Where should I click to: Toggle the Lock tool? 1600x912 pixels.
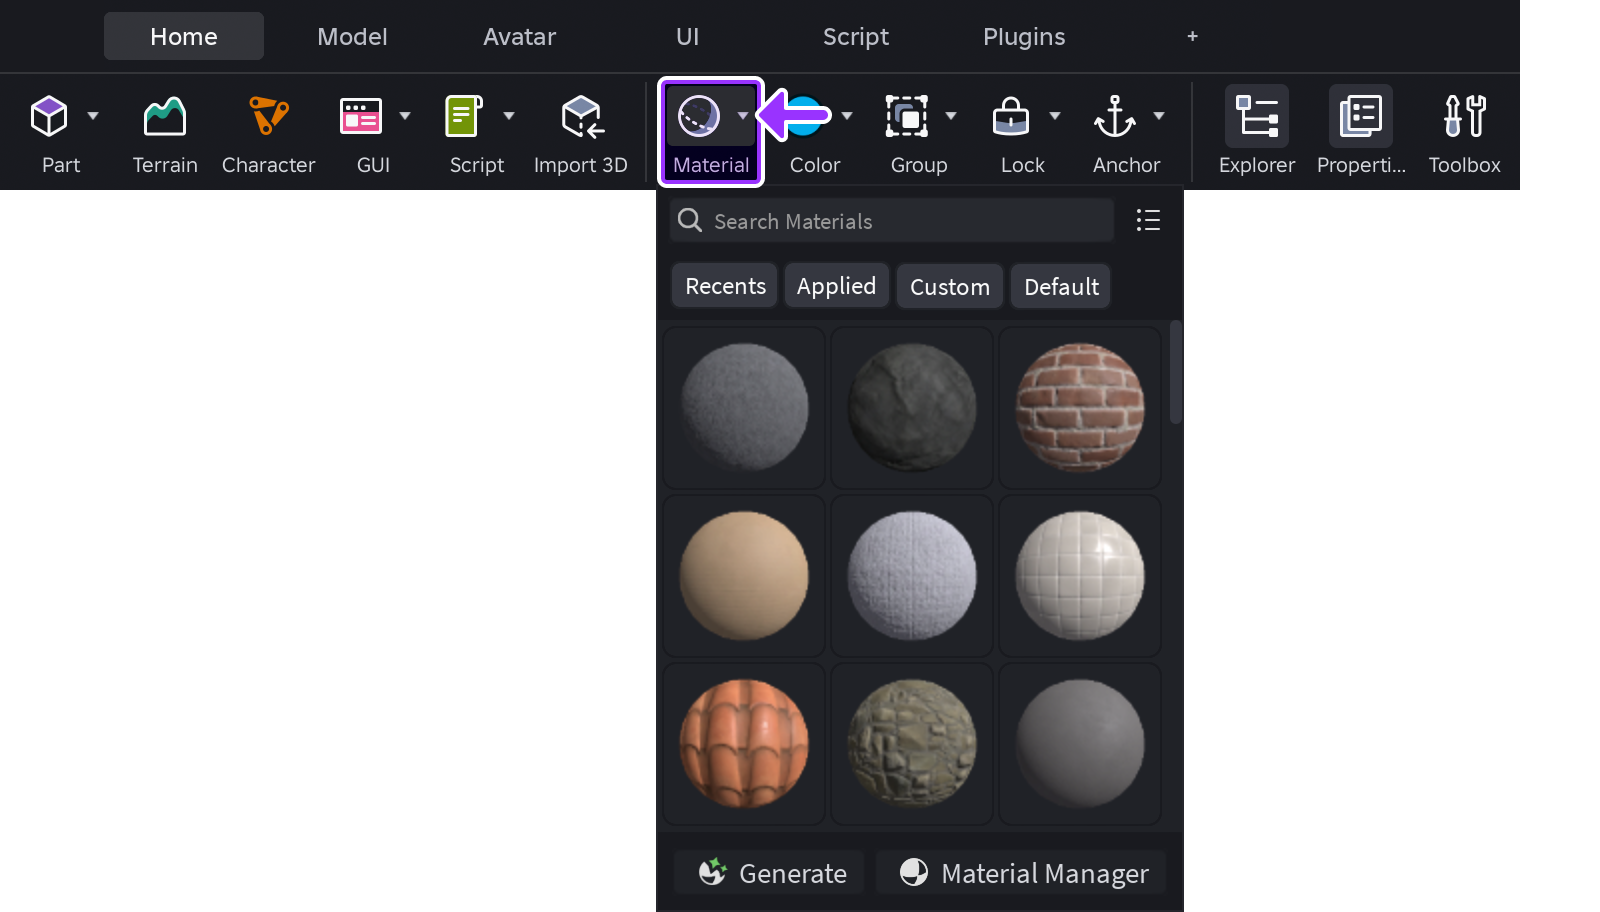[1011, 117]
